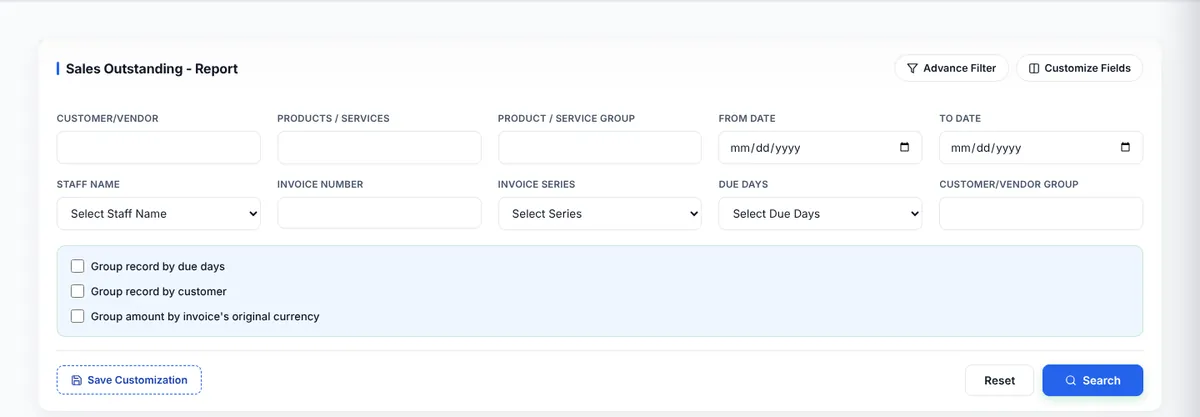Click the CUSTOMER/VENDOR GROUP label
1200x417 pixels.
pos(1009,184)
